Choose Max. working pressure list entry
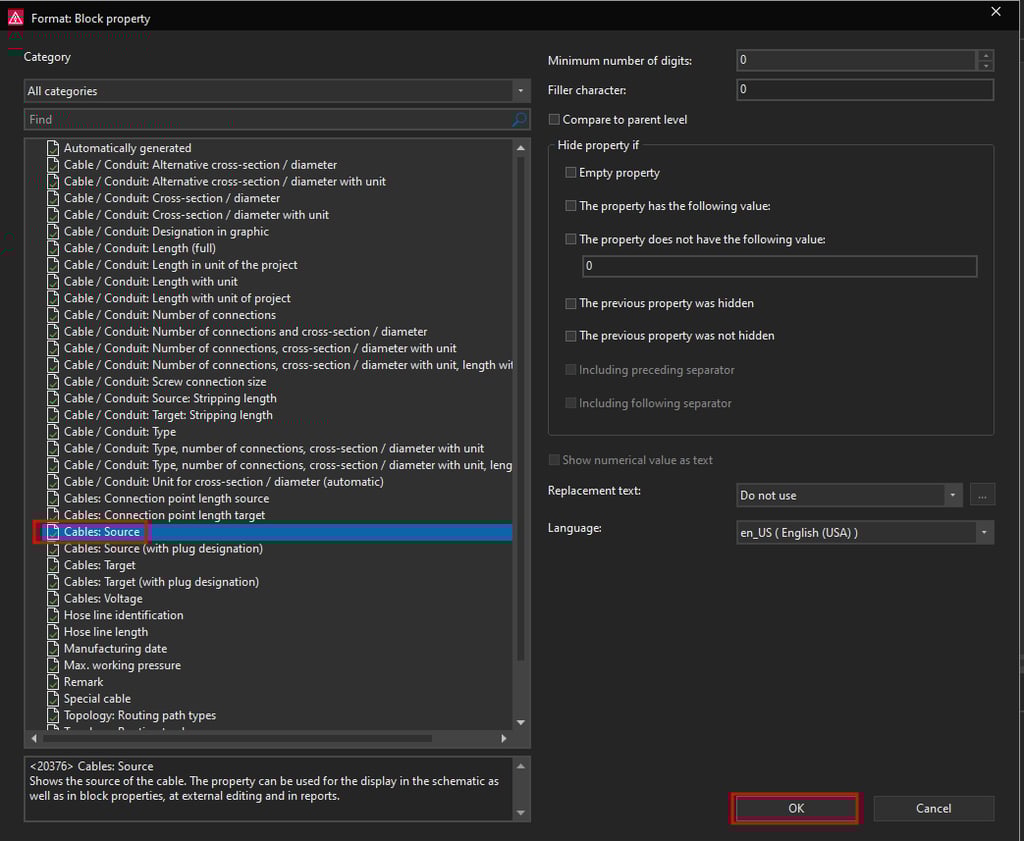Screen dimensions: 1024x841 tap(122, 666)
